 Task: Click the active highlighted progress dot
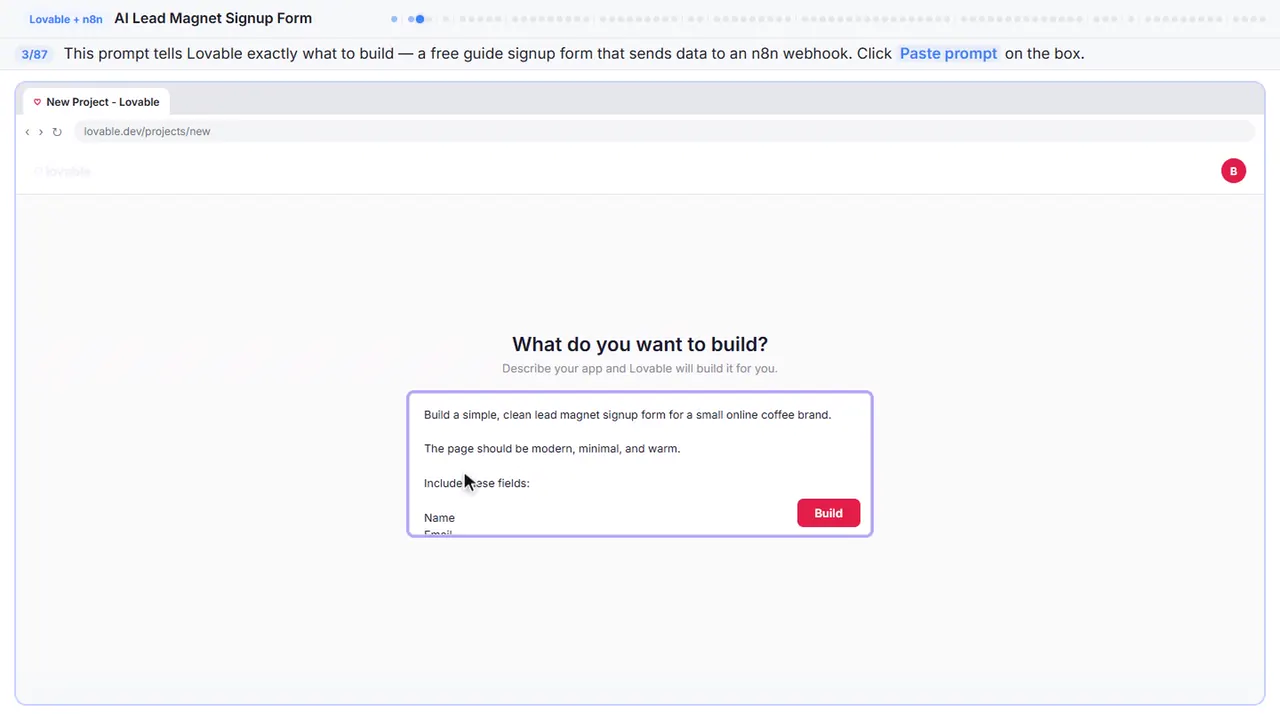[x=419, y=19]
